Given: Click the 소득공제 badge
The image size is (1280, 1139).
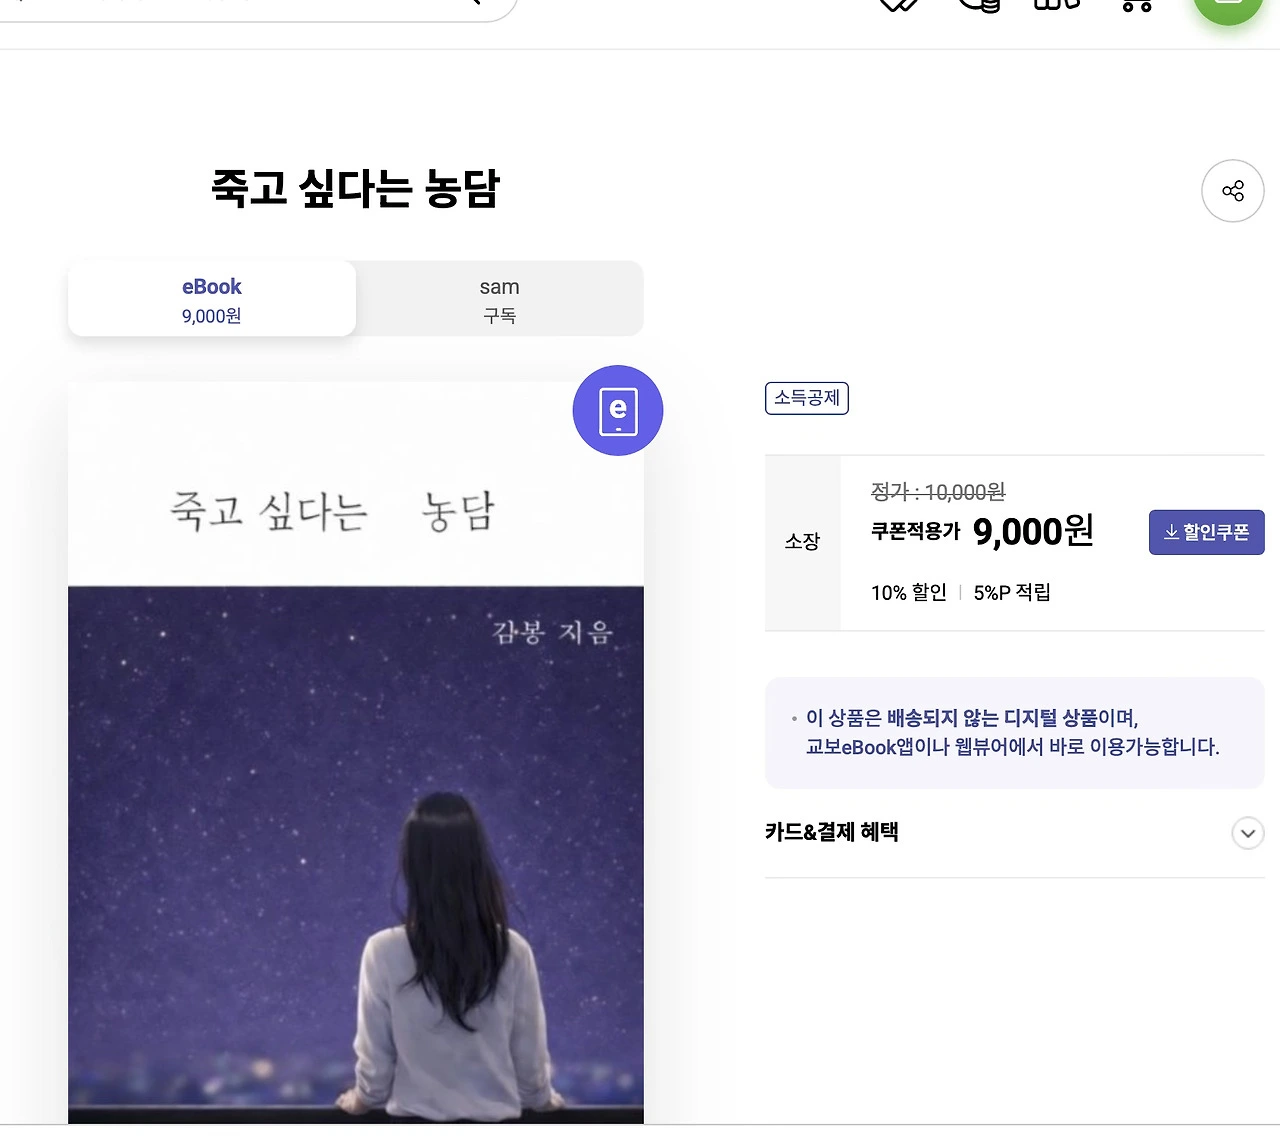Looking at the screenshot, I should [x=806, y=398].
